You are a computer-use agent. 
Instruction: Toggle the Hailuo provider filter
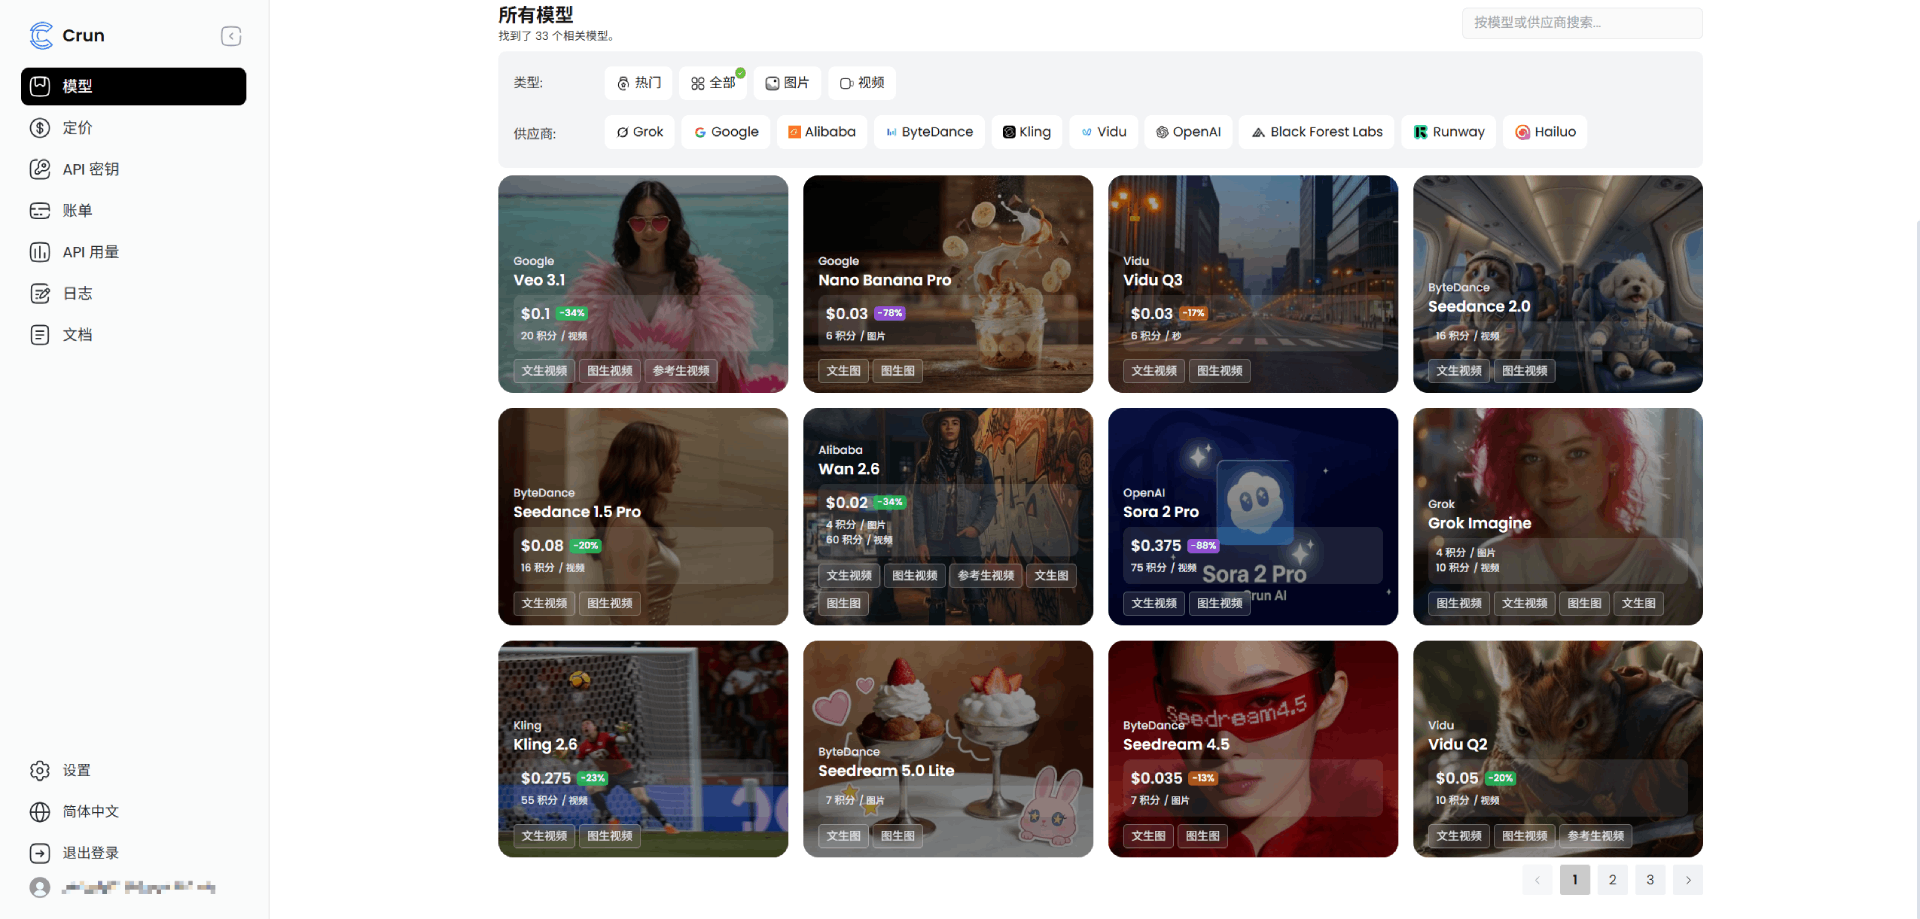coord(1545,132)
